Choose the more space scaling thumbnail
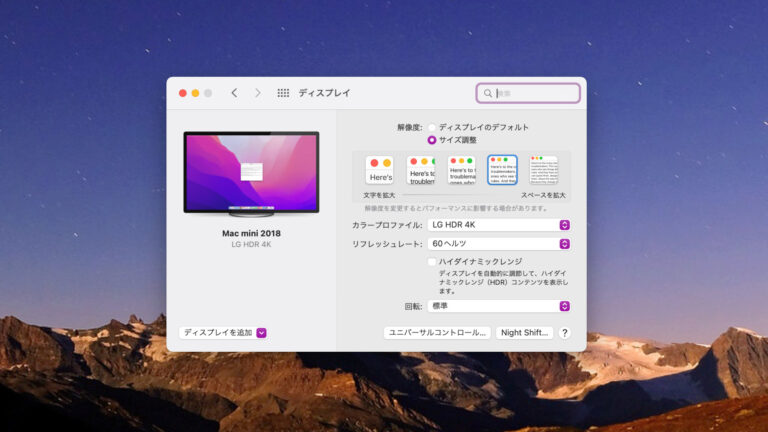Image resolution: width=768 pixels, height=432 pixels. coord(544,170)
